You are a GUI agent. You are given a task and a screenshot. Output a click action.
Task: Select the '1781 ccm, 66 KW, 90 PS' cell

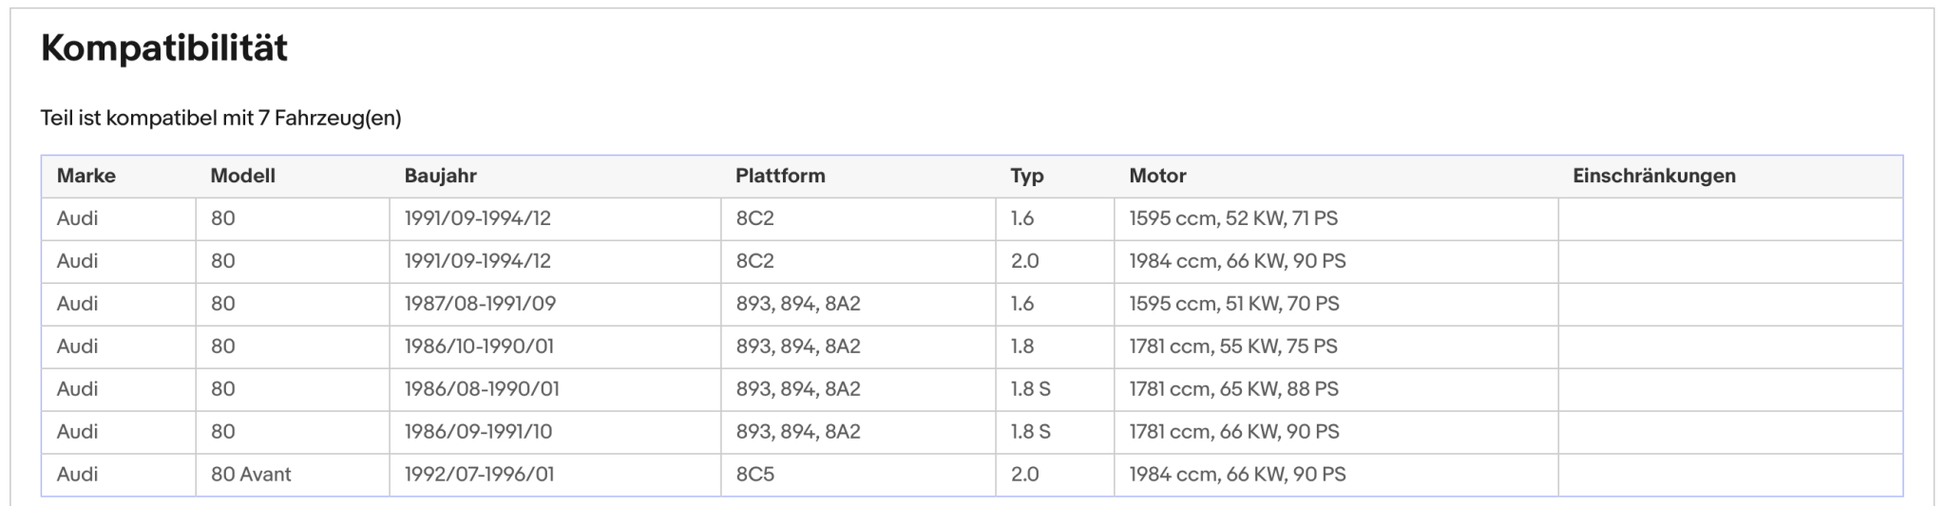1233,431
